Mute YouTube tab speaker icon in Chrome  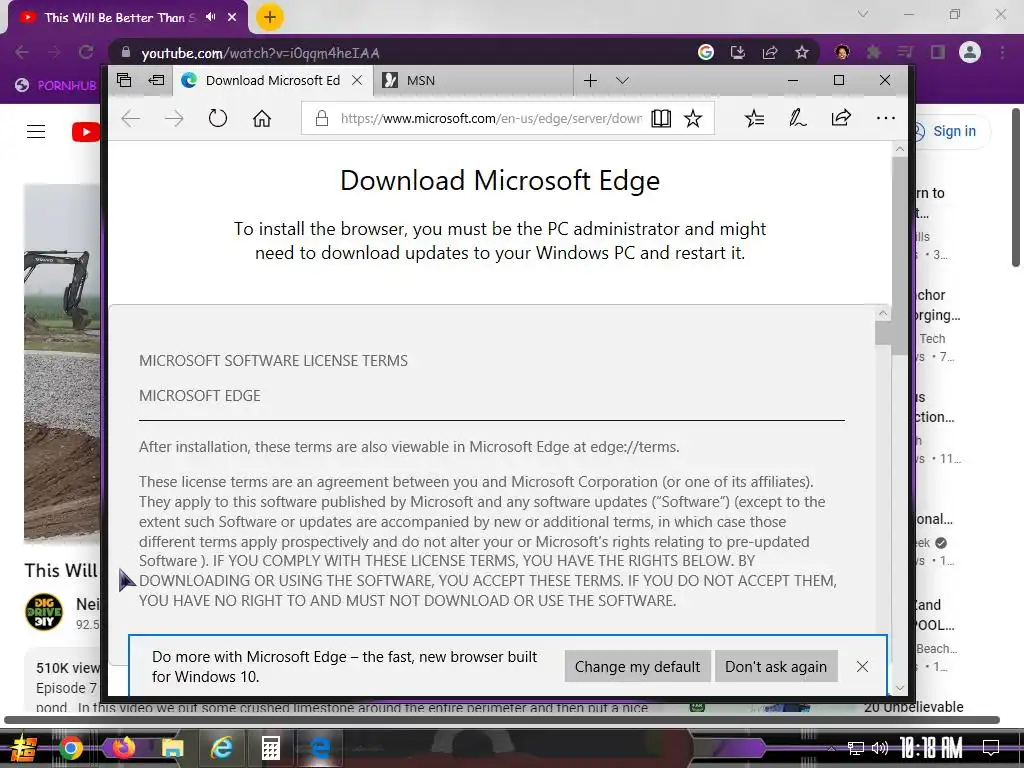click(210, 17)
